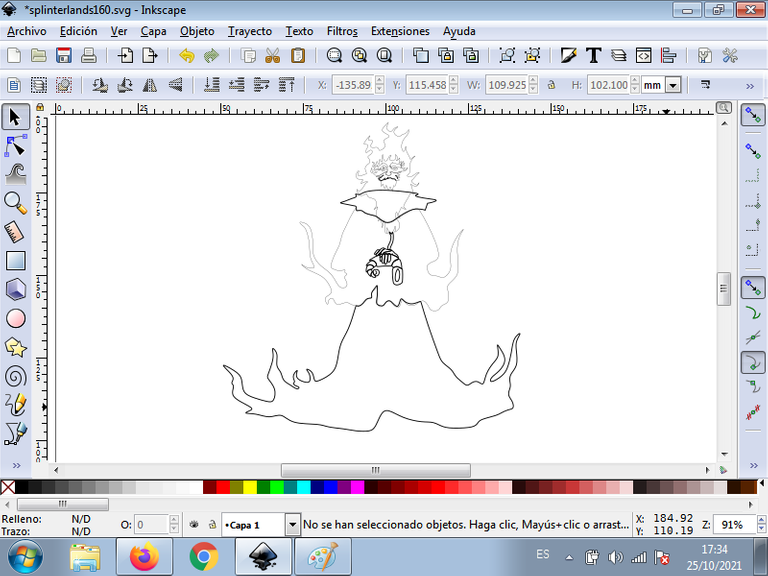The height and width of the screenshot is (576, 768).
Task: Select the Bezier pen tool
Action: (15, 433)
